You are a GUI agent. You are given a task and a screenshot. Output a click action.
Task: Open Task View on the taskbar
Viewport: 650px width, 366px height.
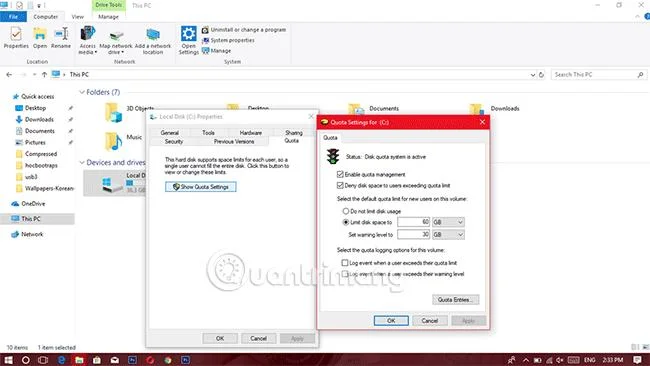pos(43,360)
